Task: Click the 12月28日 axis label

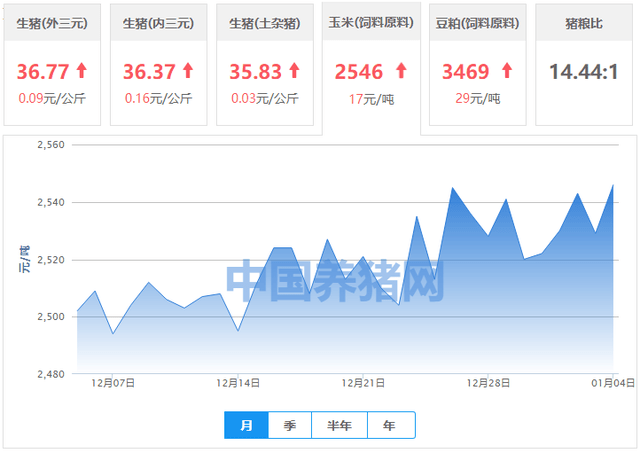Action: pos(488,383)
